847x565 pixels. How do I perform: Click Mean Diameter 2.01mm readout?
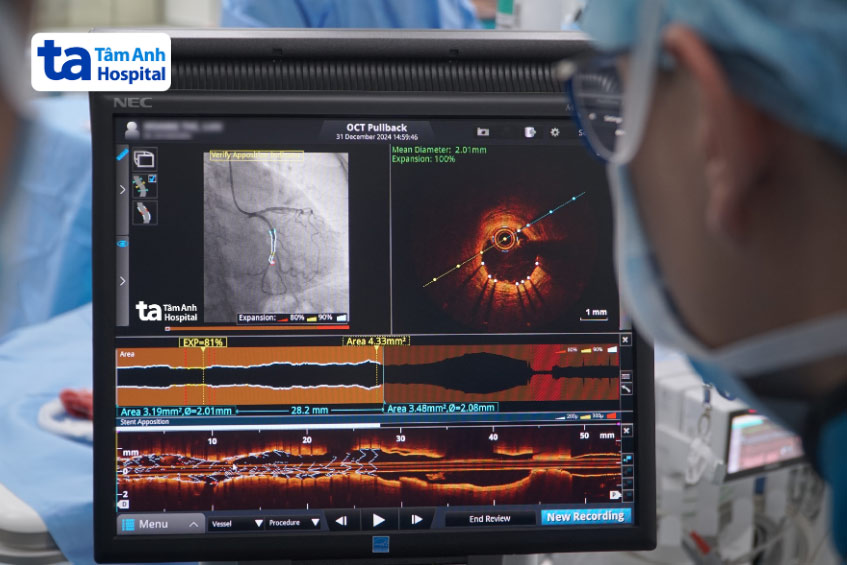pyautogui.click(x=439, y=150)
